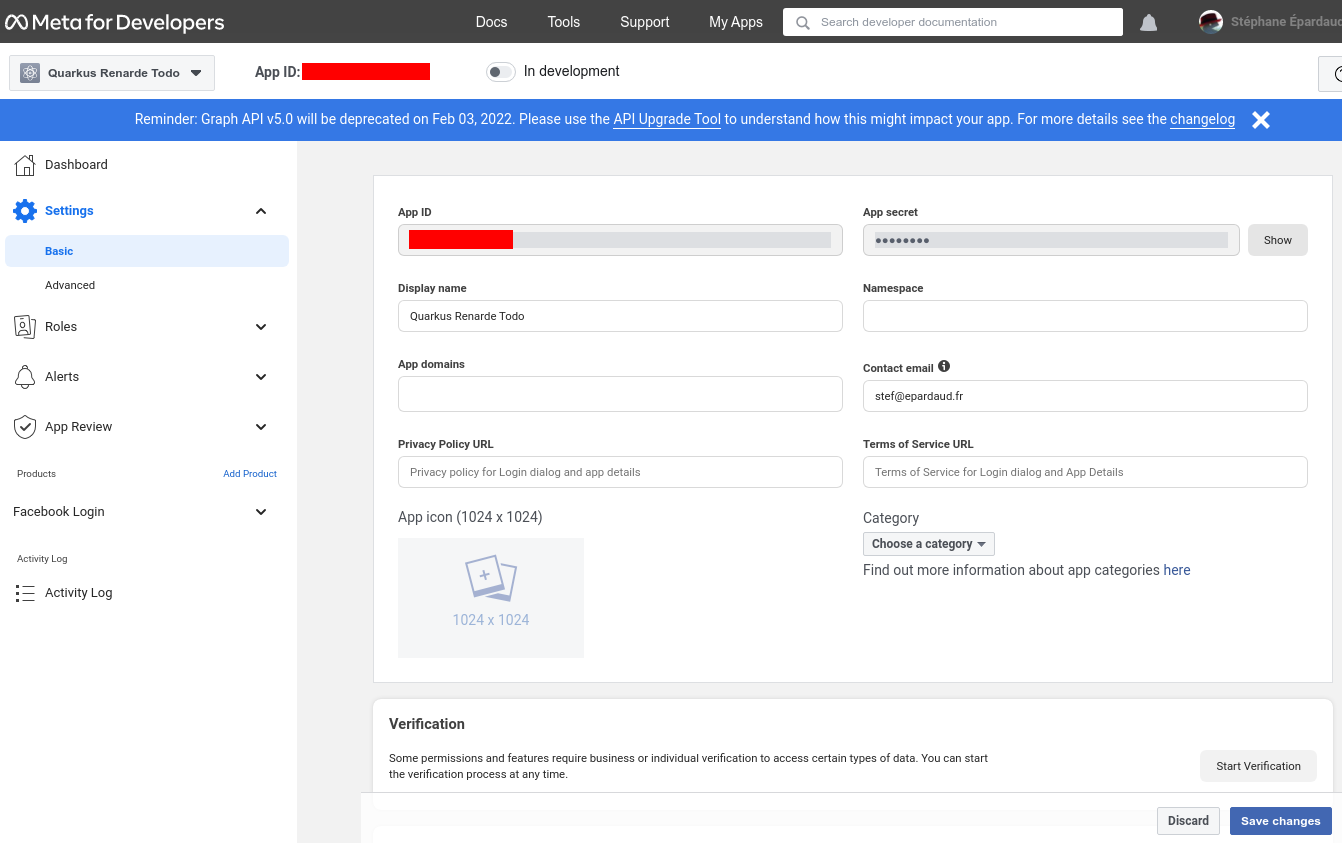This screenshot has width=1342, height=843.
Task: Open the API Upgrade Tool link
Action: [667, 119]
